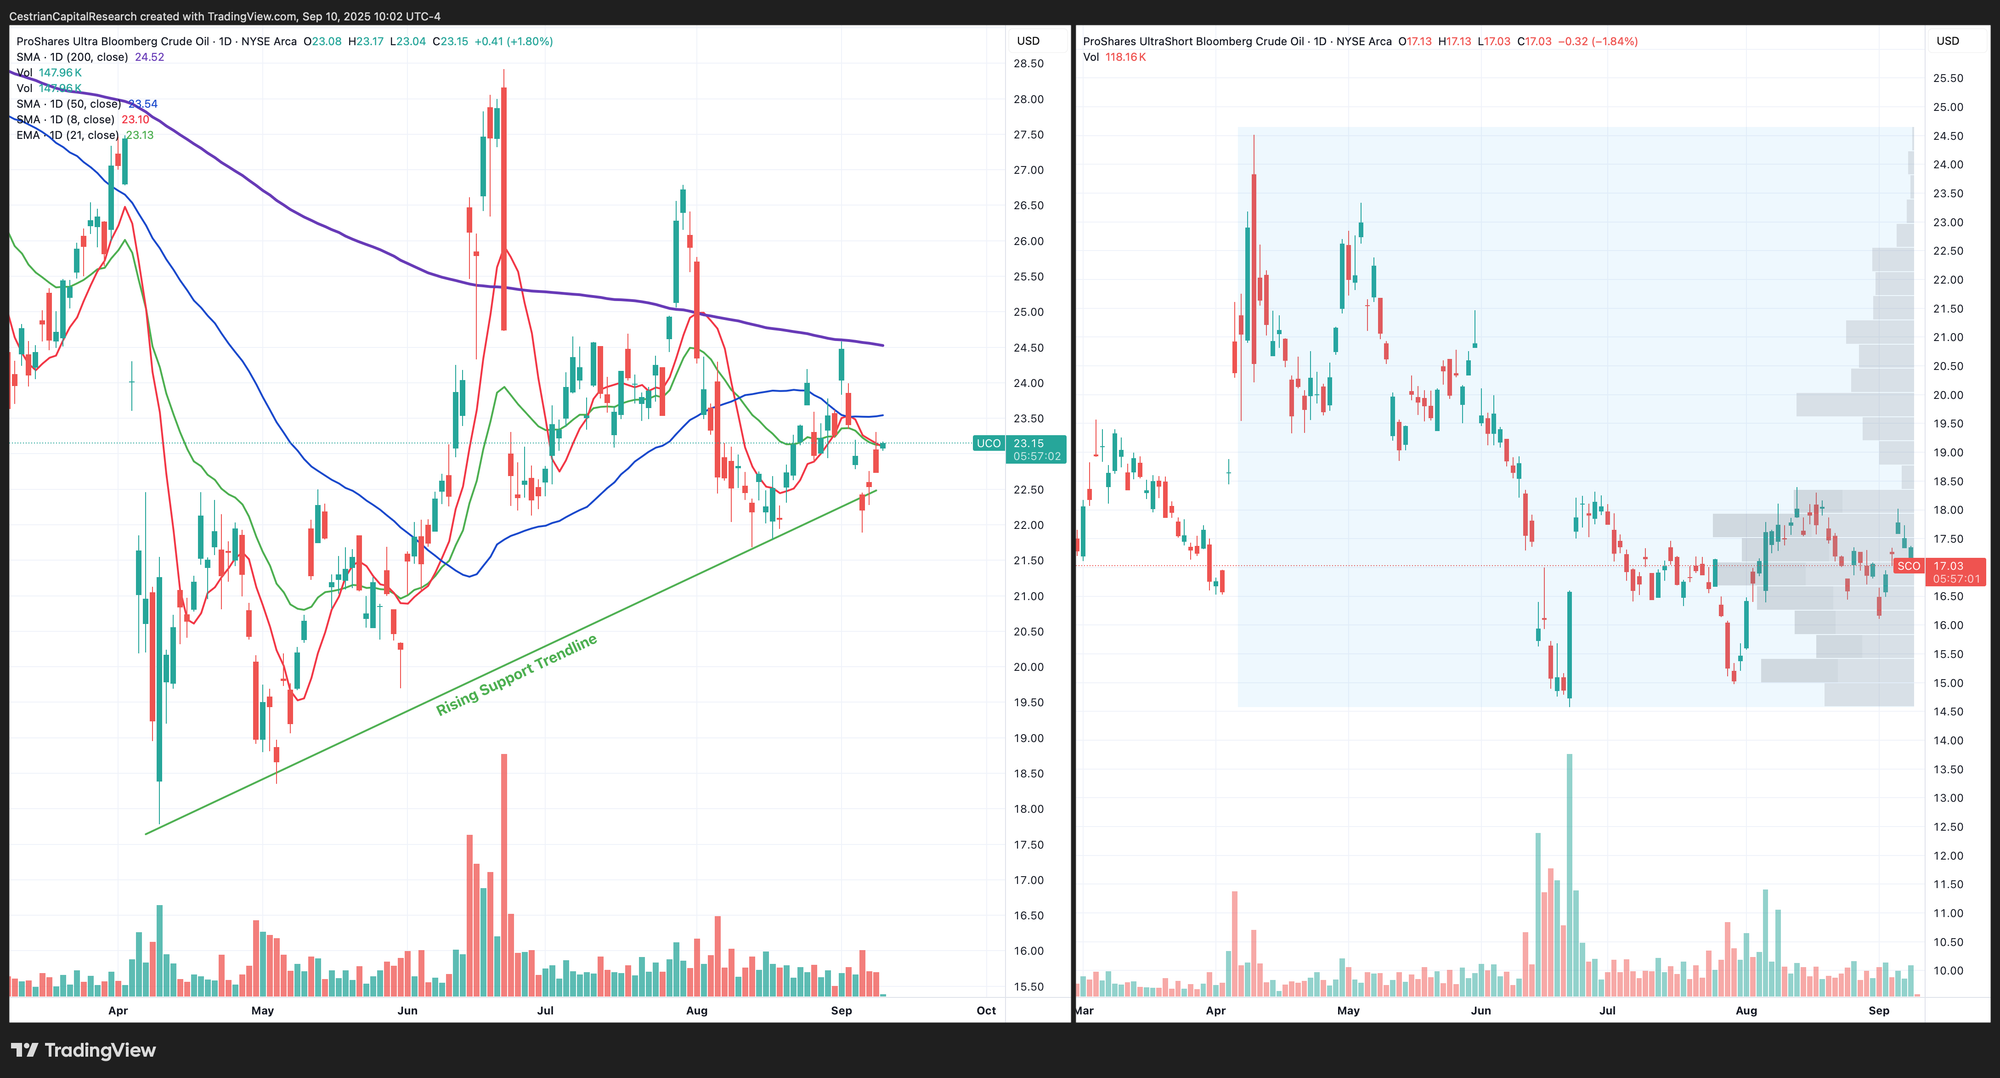Click the 28.50 price level on UCO axis
The image size is (2000, 1078).
1029,64
